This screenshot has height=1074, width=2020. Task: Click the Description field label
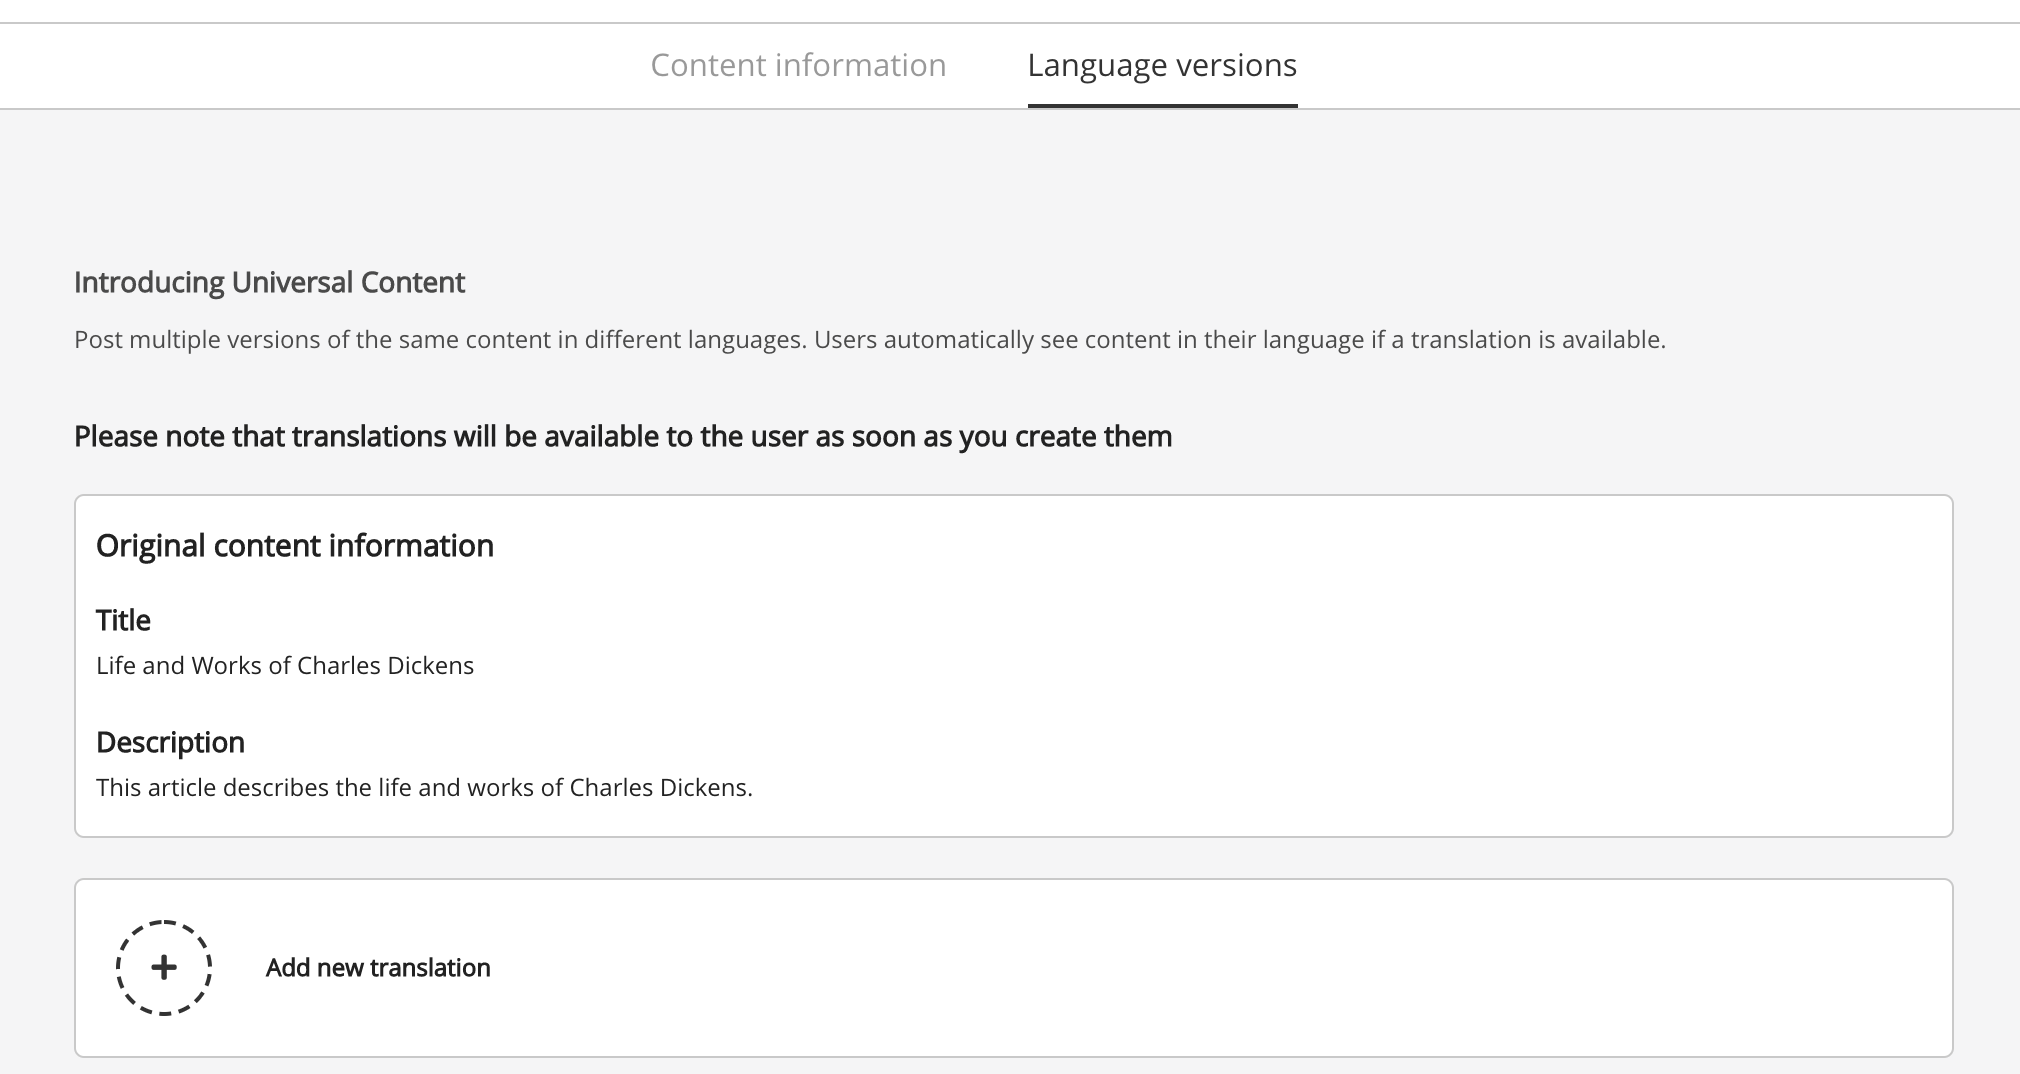tap(170, 743)
